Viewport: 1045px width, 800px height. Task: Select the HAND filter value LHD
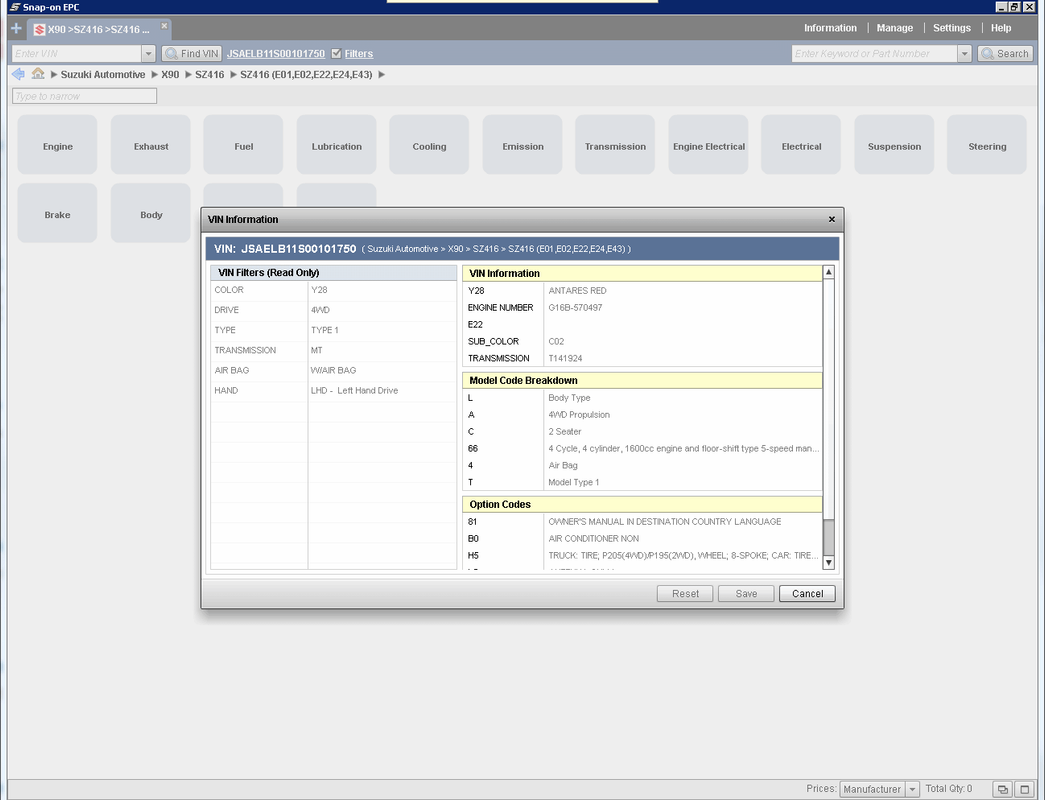pos(354,391)
